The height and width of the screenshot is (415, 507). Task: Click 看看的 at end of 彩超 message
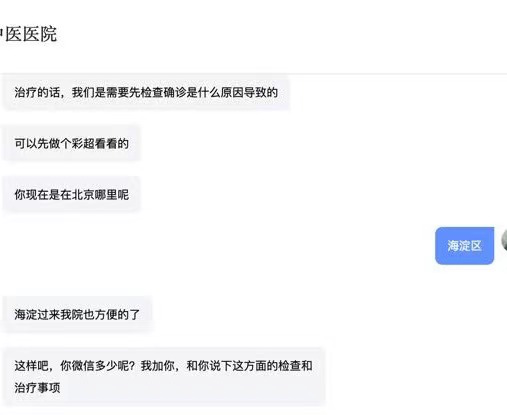(x=112, y=143)
